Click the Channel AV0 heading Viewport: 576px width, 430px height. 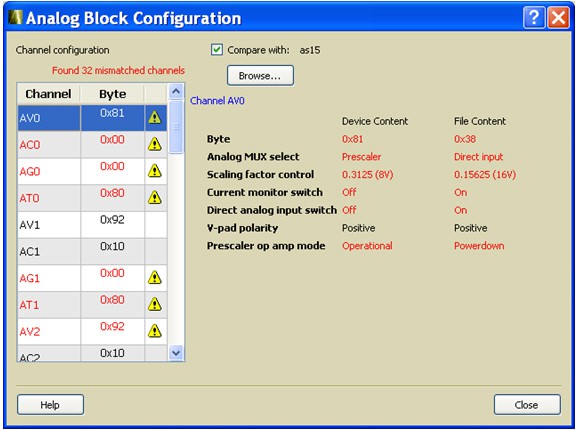coord(217,101)
